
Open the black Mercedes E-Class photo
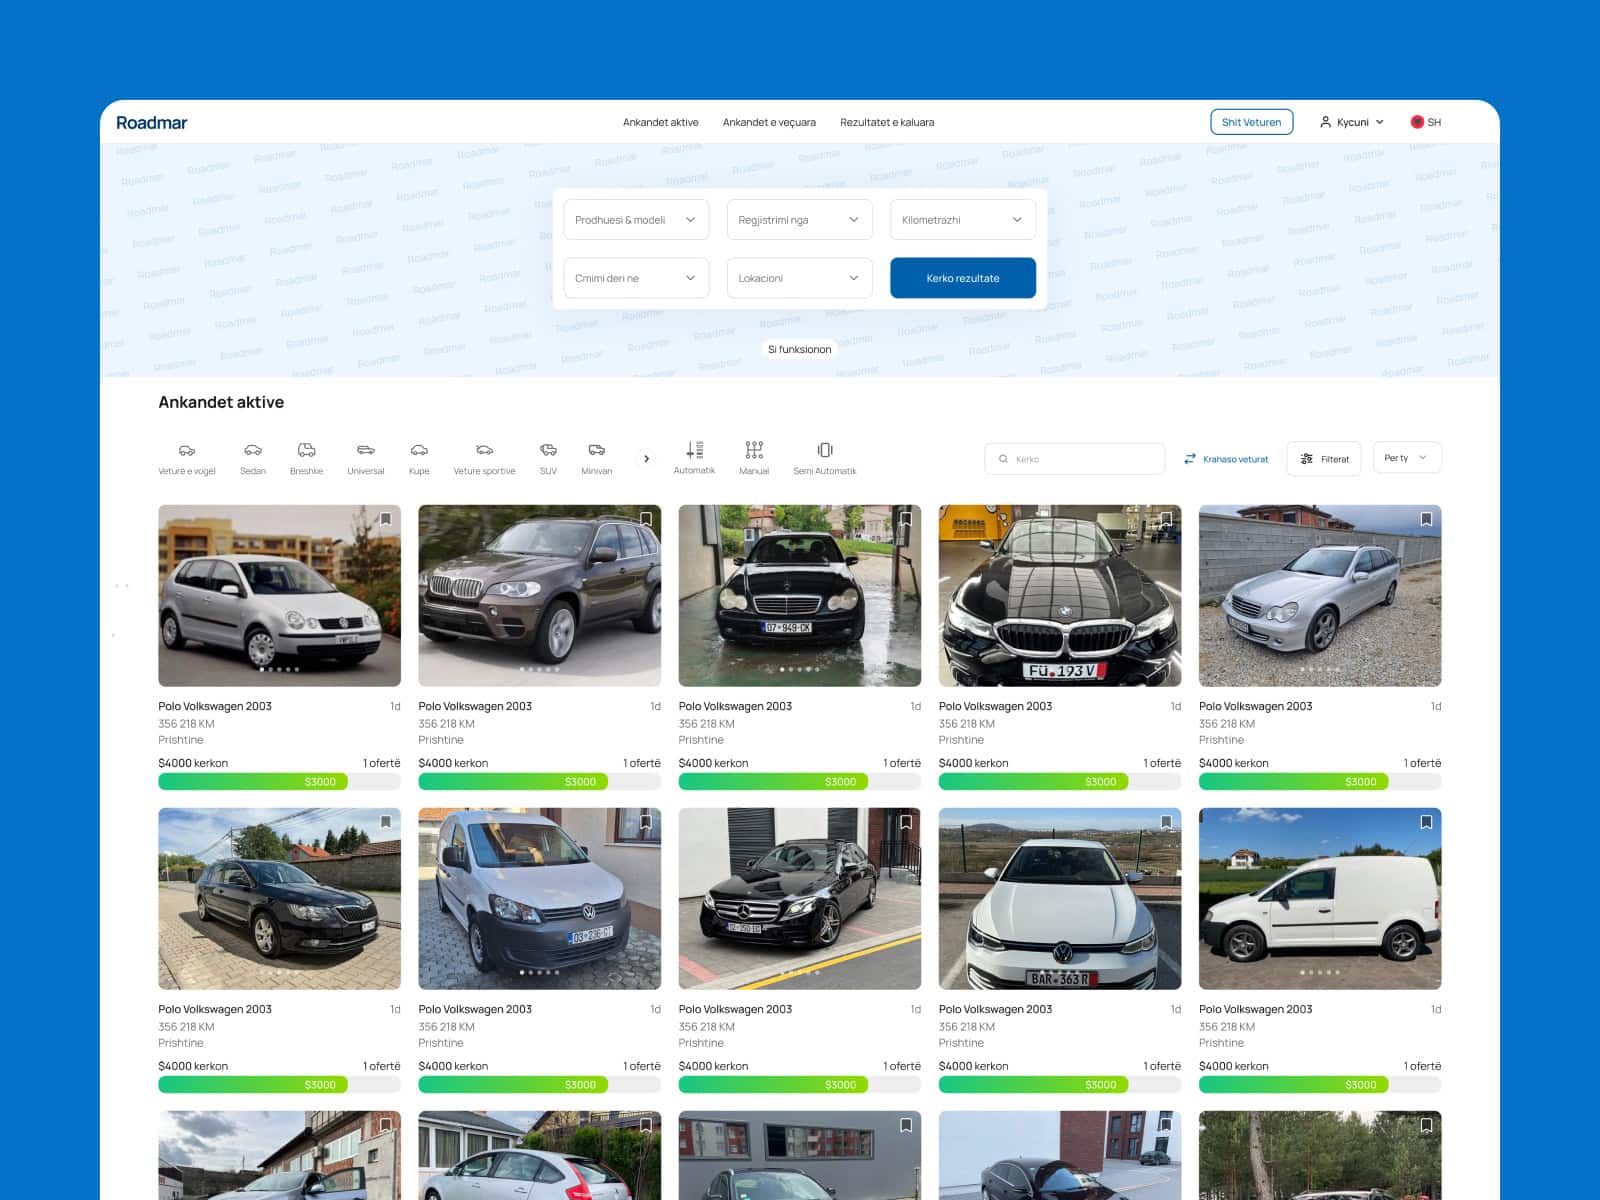point(800,899)
